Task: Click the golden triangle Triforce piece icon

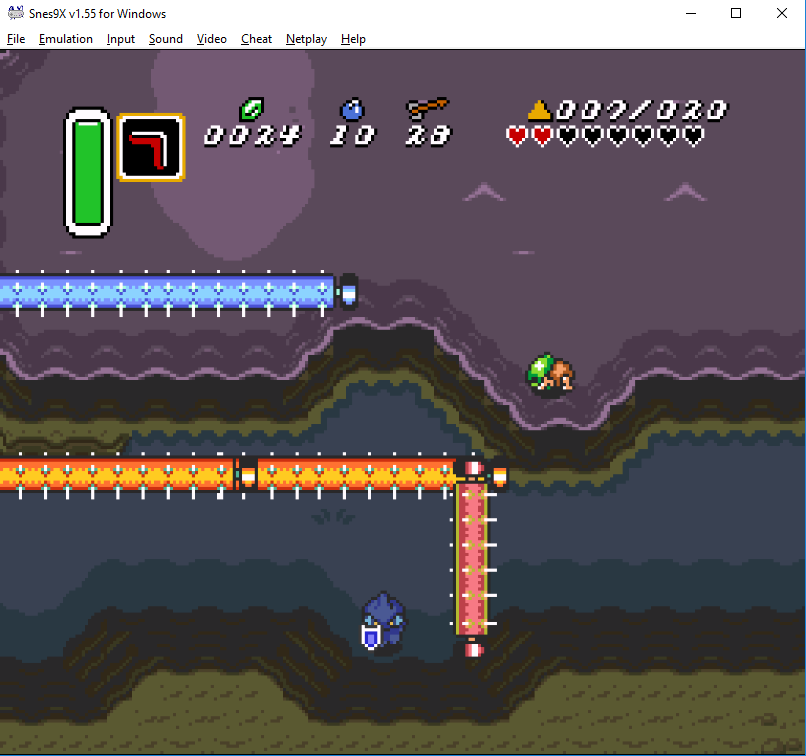Action: (540, 109)
